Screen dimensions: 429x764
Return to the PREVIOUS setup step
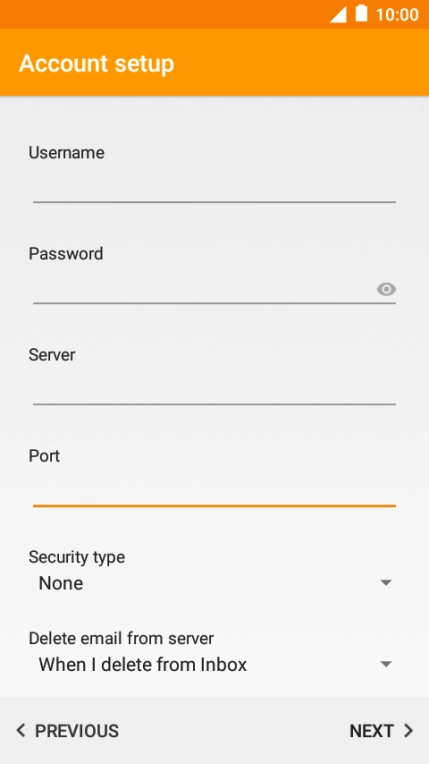point(67,730)
